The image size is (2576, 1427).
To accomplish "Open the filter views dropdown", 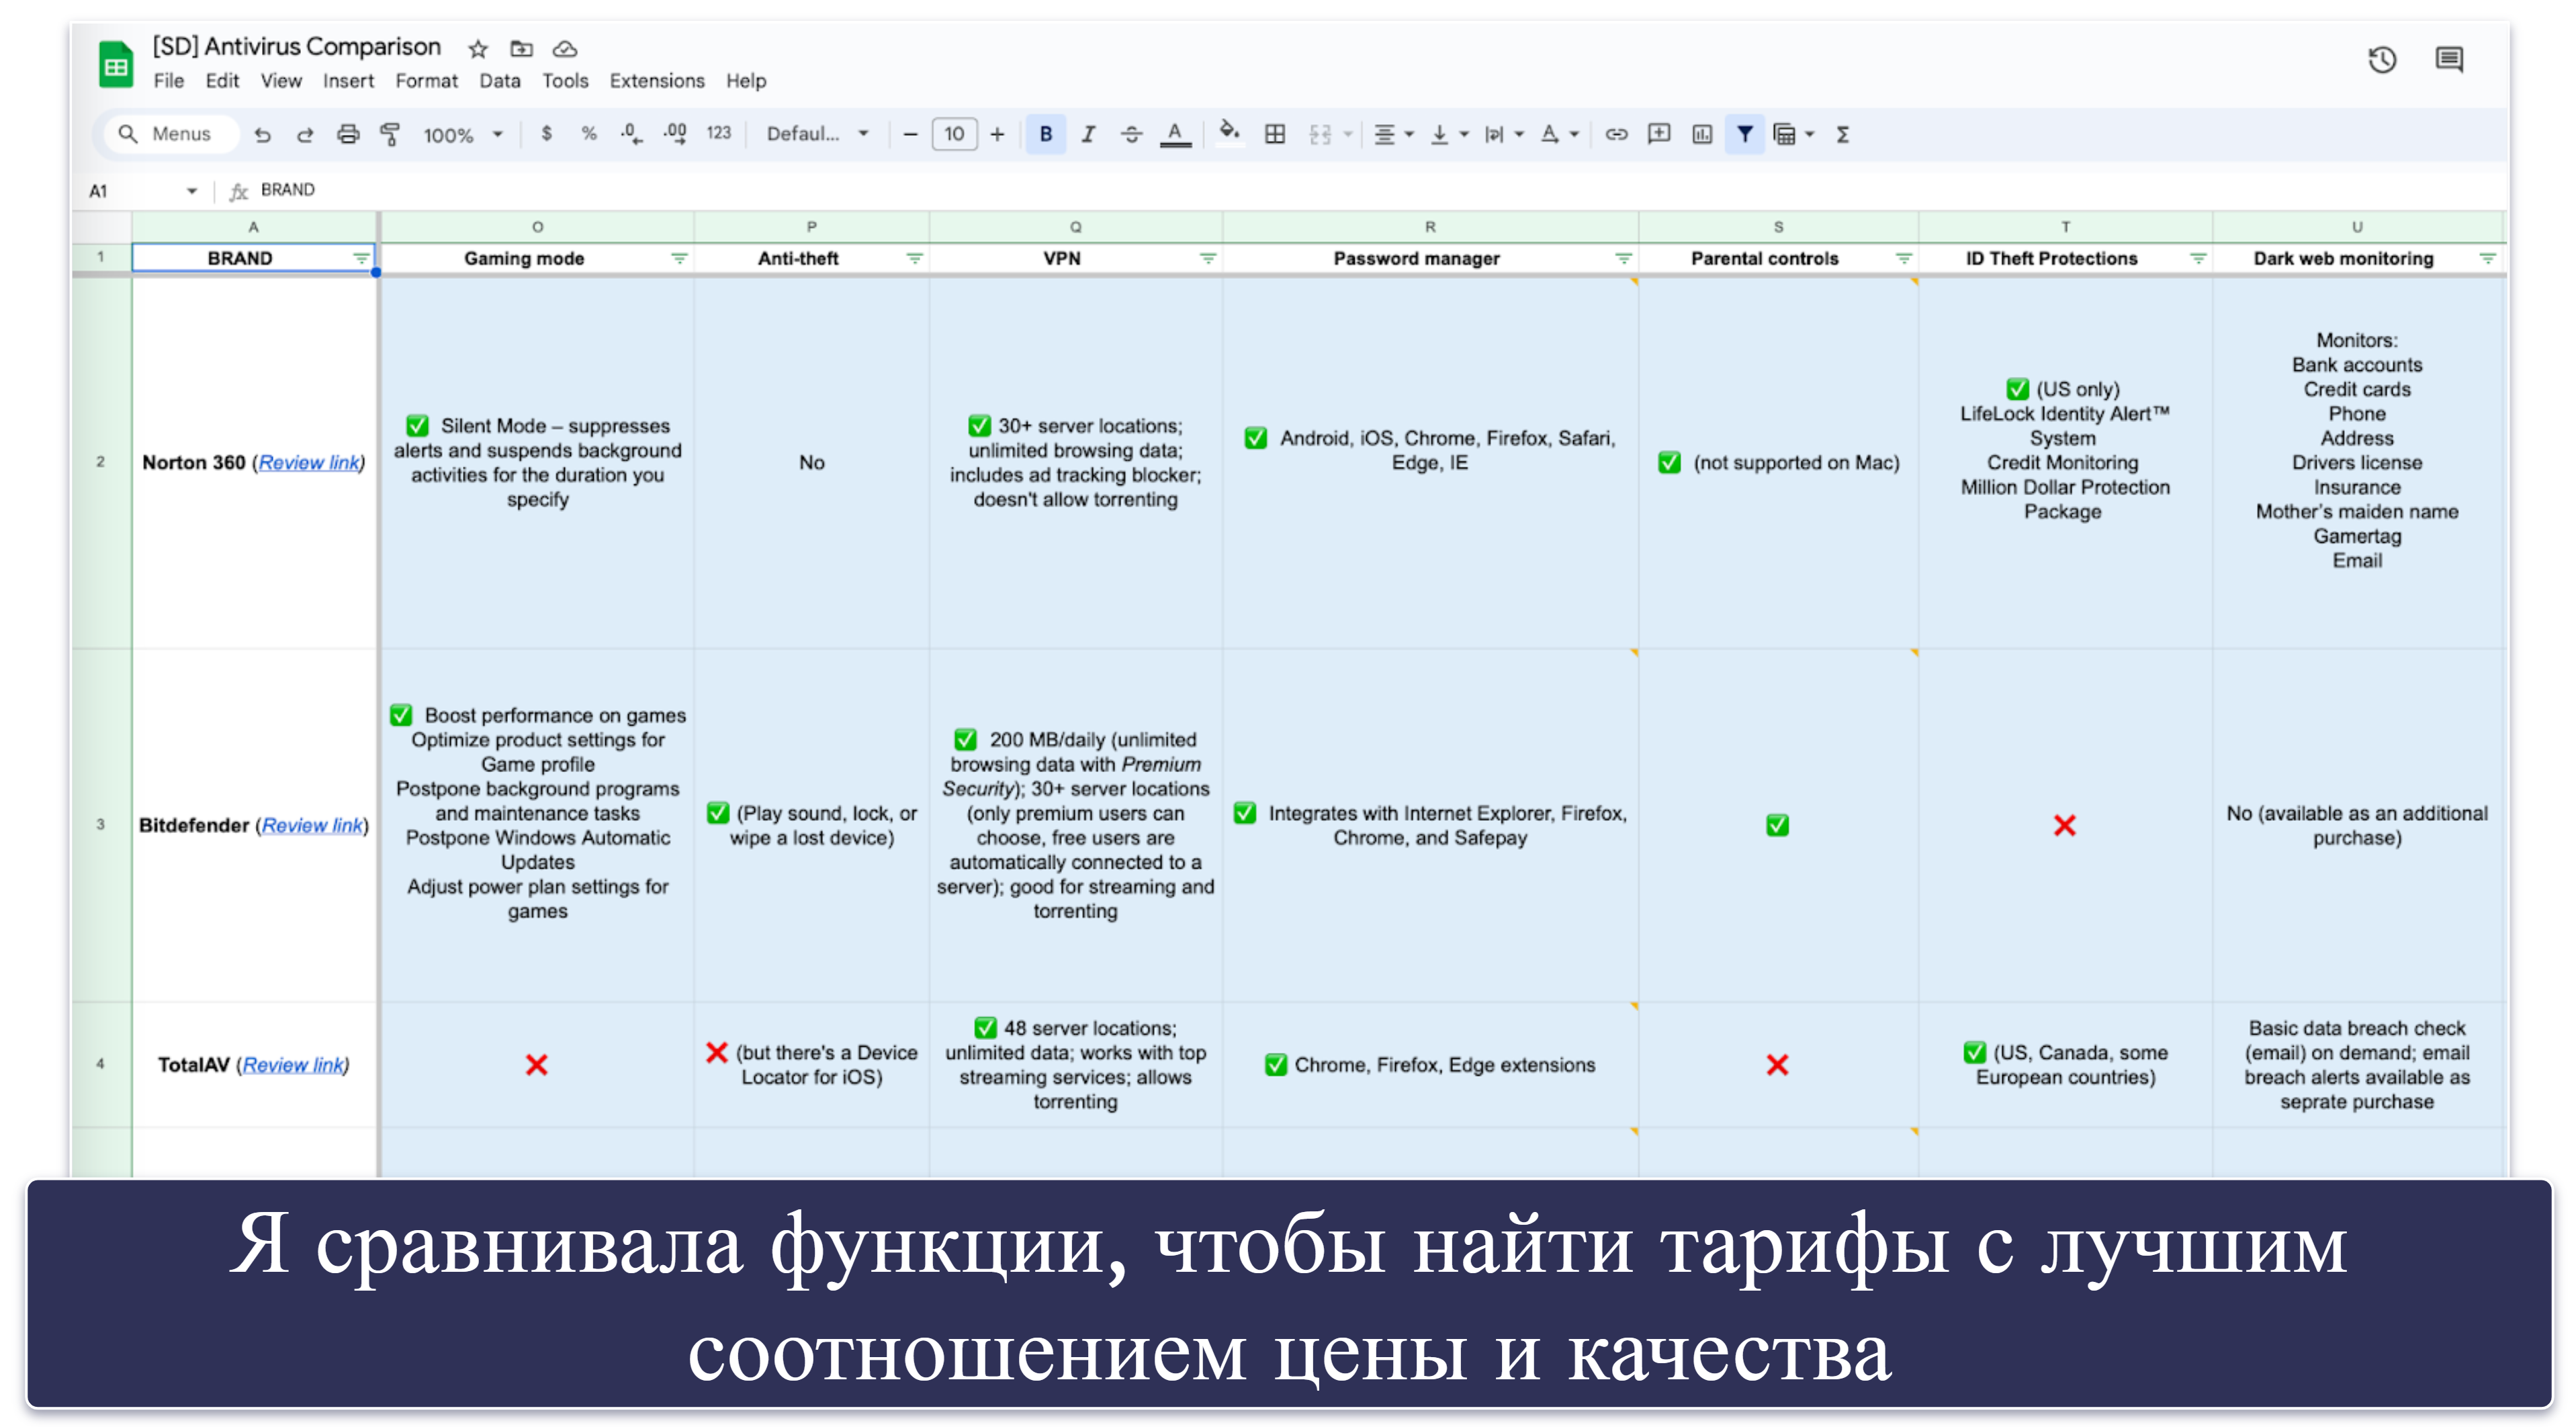I will [x=1794, y=134].
